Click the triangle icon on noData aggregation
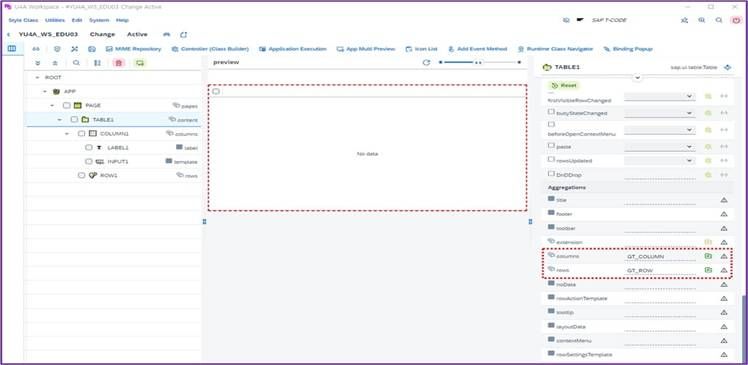 coord(724,284)
